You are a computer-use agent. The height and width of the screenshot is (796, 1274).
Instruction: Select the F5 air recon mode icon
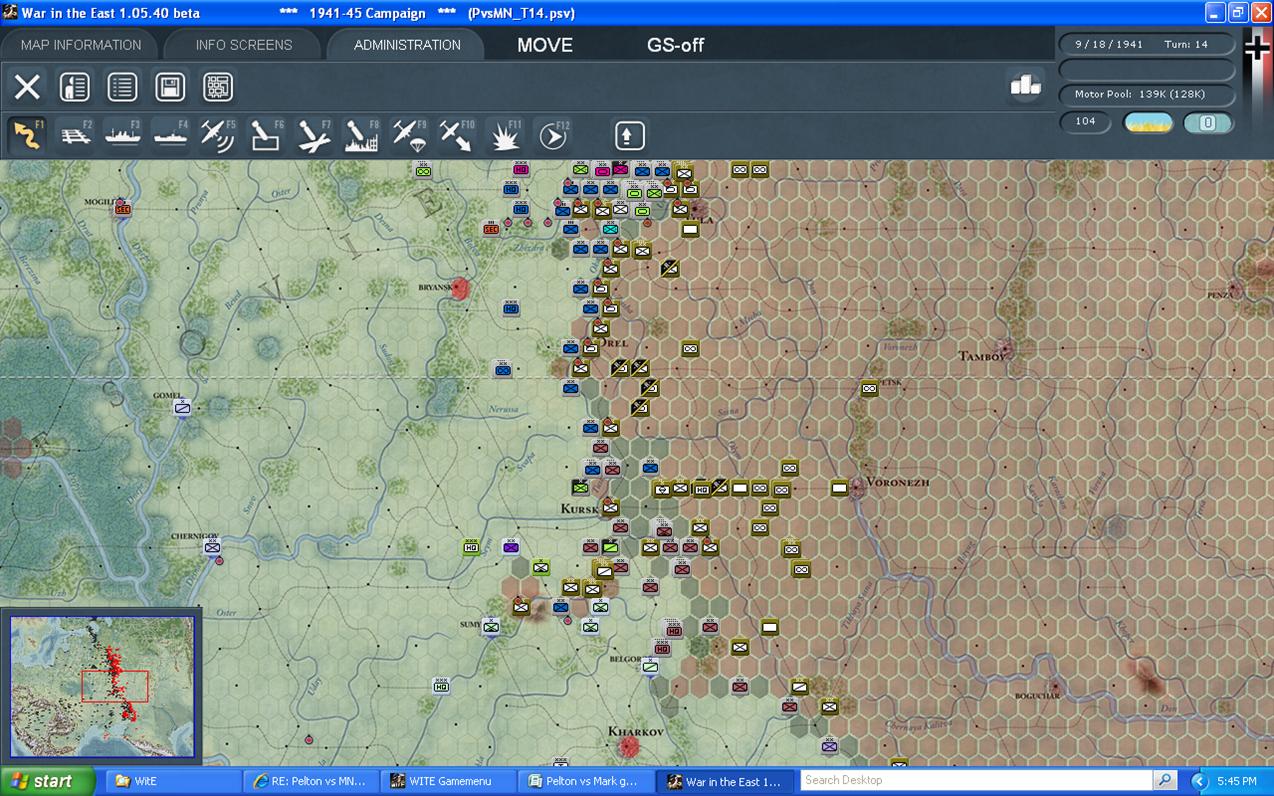pyautogui.click(x=218, y=136)
